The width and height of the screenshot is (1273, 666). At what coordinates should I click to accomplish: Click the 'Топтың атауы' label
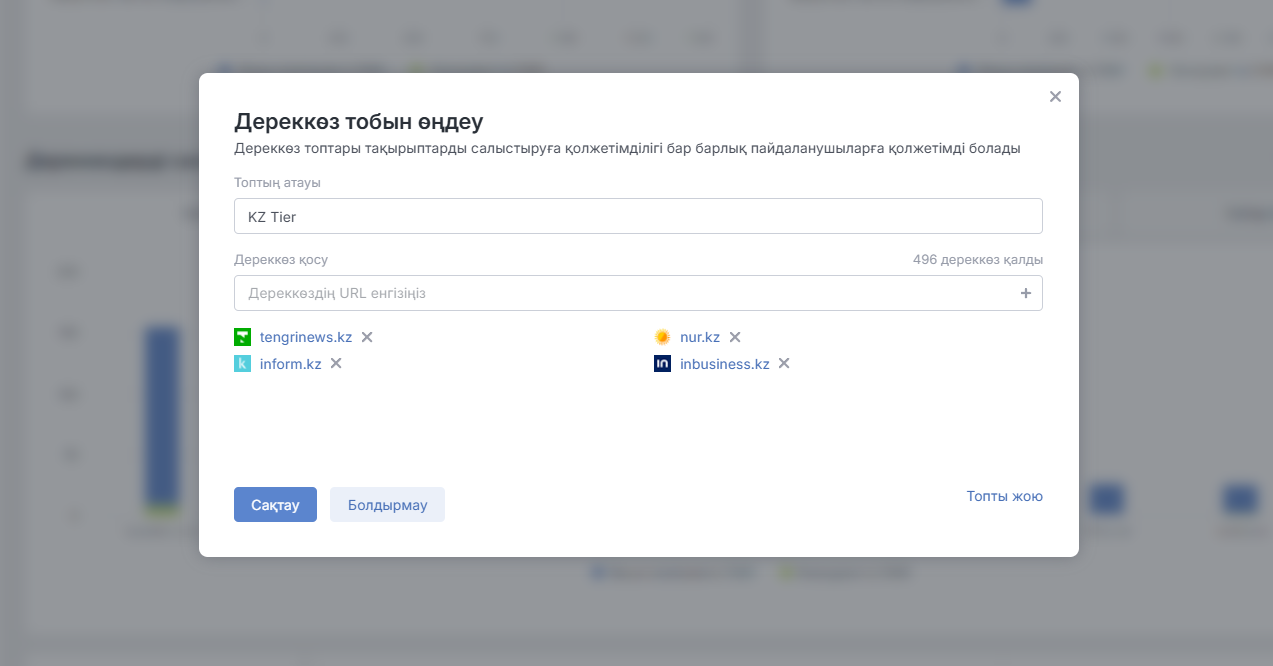[277, 182]
